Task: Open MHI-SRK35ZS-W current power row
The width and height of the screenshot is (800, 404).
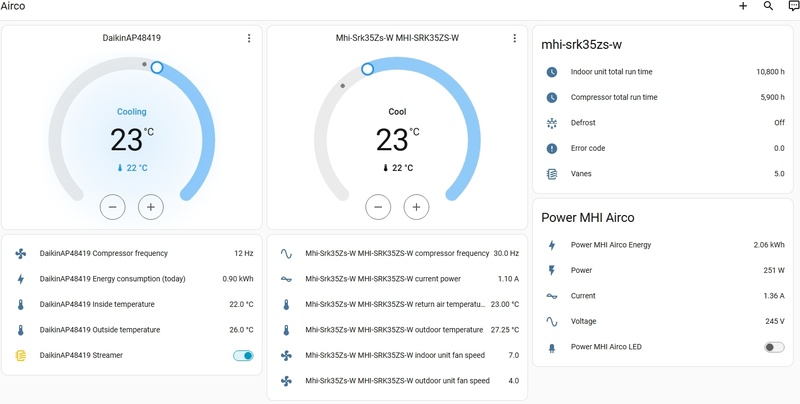Action: (x=397, y=279)
